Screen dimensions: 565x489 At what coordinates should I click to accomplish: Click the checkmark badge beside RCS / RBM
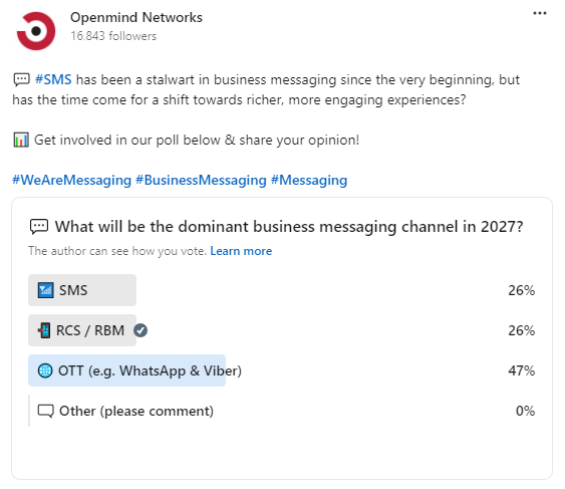click(141, 330)
